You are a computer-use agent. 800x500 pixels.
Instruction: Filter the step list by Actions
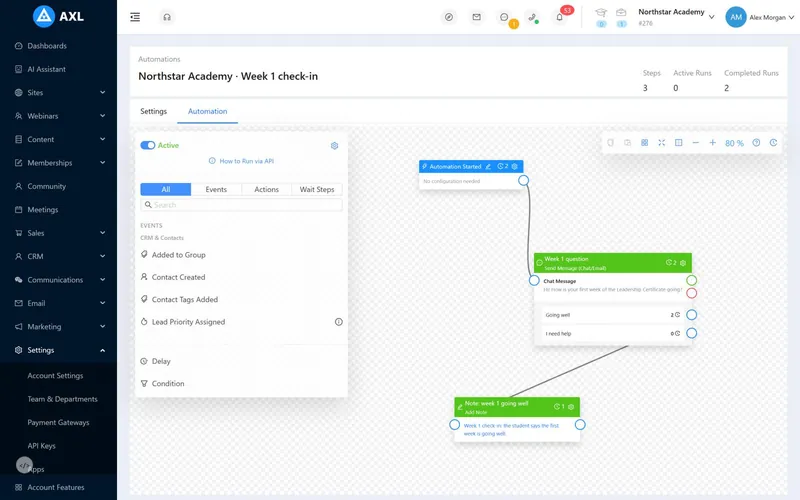point(266,189)
